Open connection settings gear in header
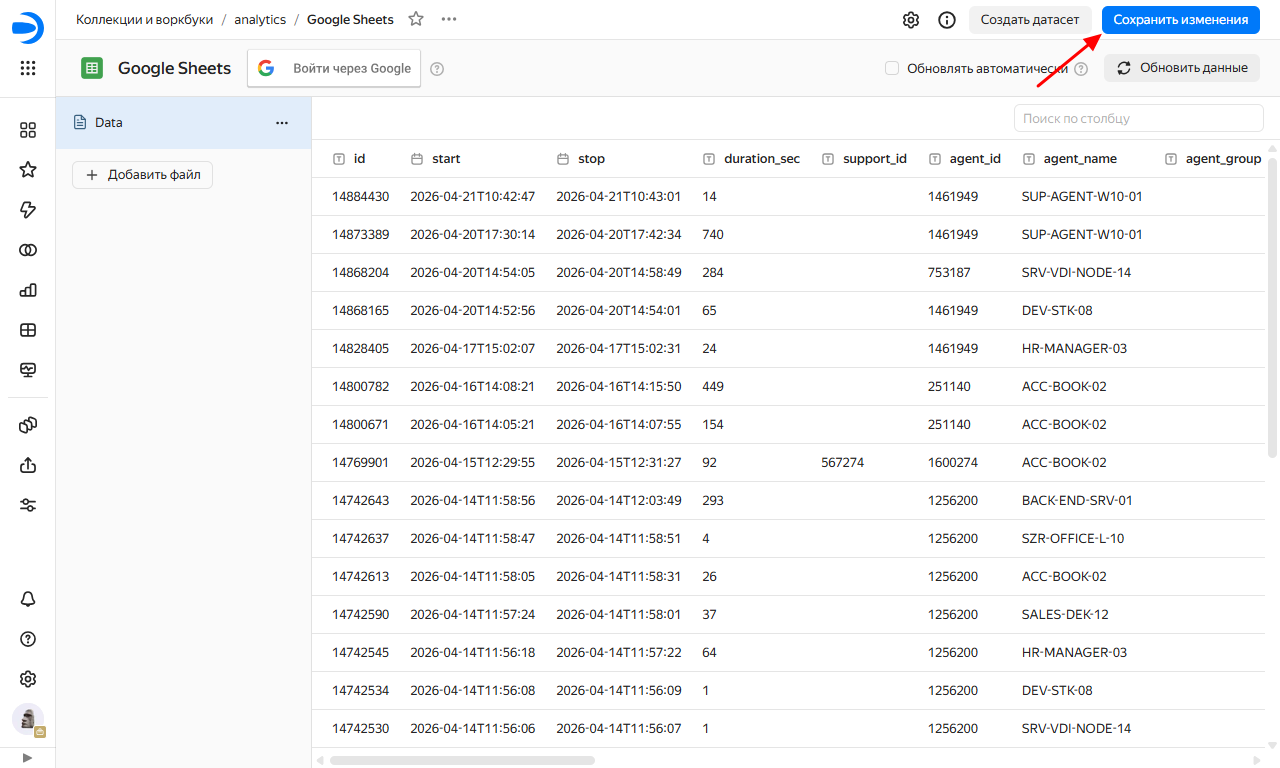1280x768 pixels. 911,20
